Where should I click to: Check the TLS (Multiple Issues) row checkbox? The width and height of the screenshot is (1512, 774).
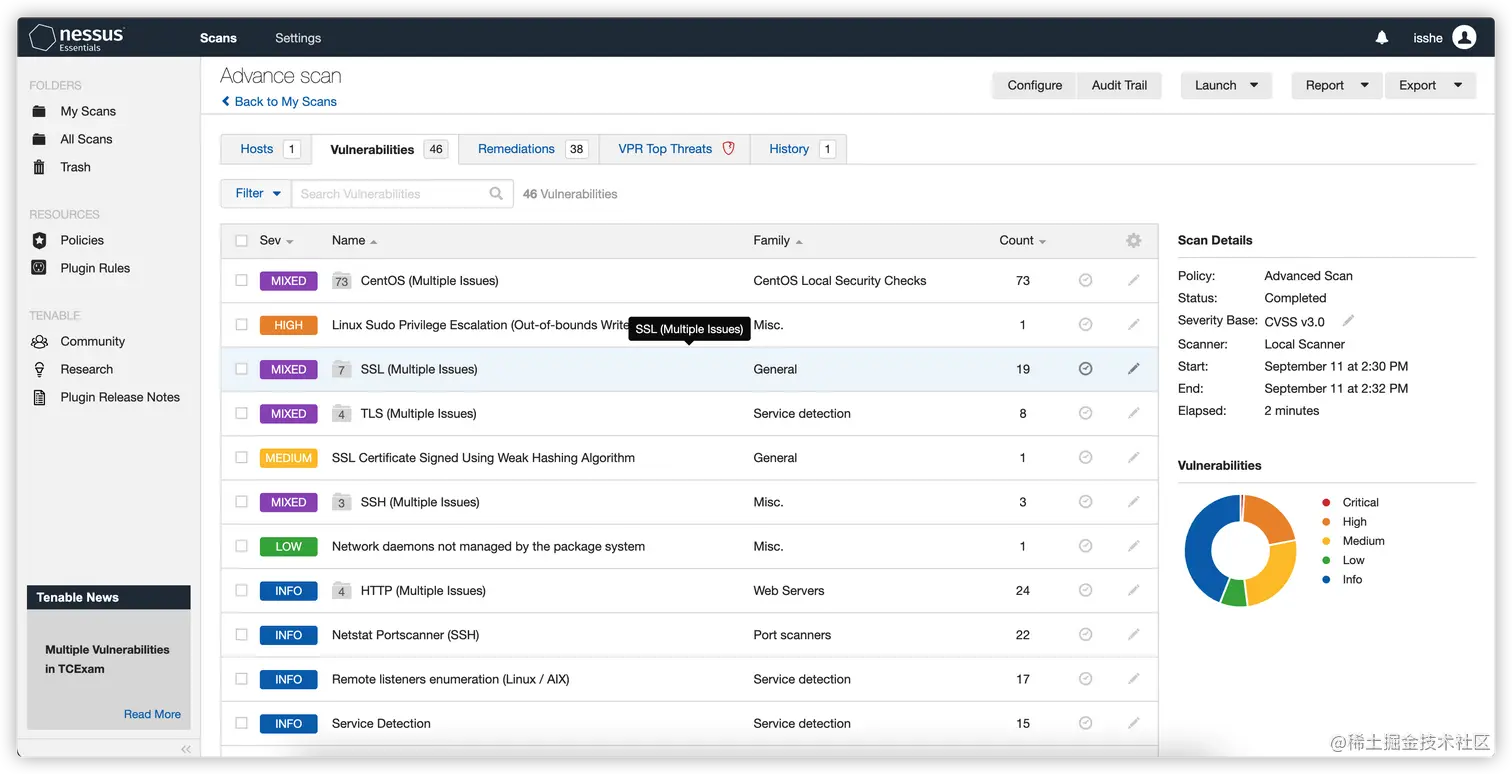tap(241, 413)
